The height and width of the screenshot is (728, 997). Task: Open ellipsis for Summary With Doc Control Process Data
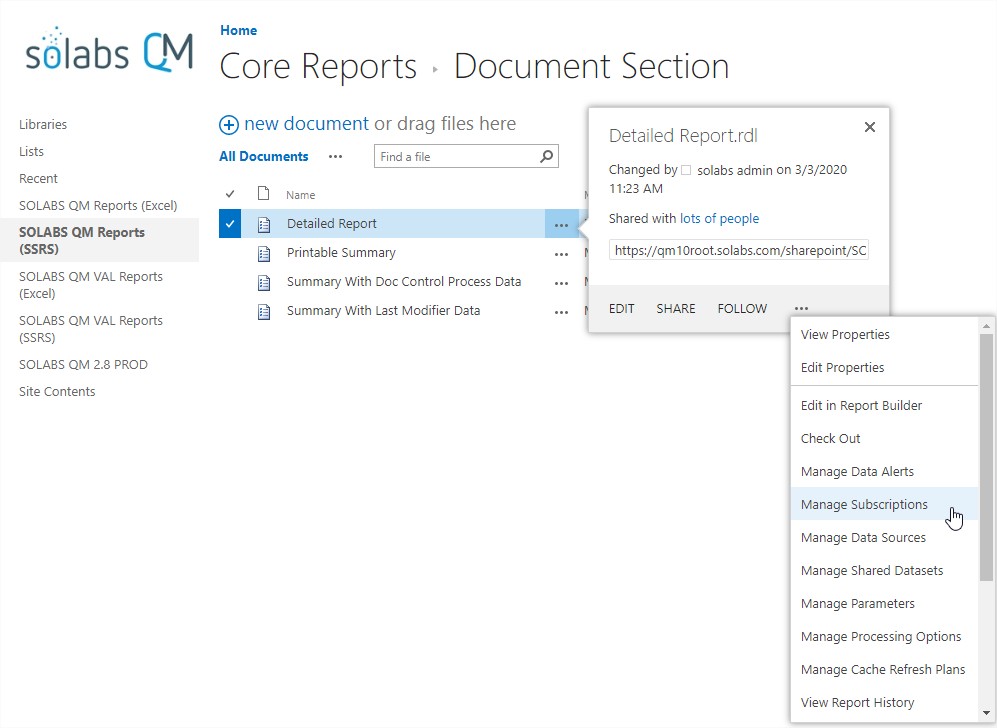tap(561, 283)
